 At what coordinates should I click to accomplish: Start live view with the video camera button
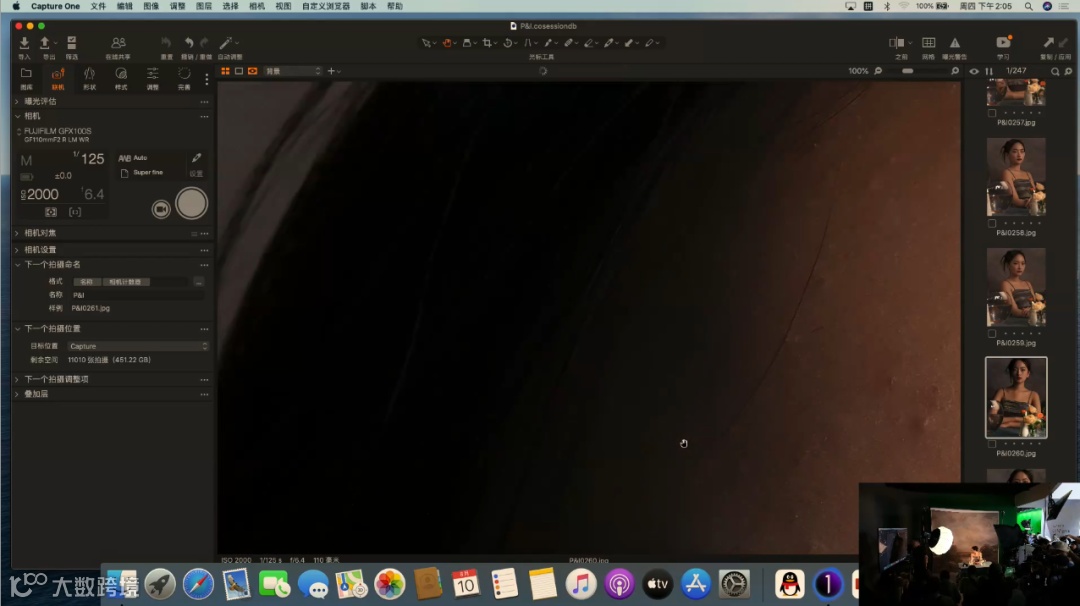click(x=161, y=209)
